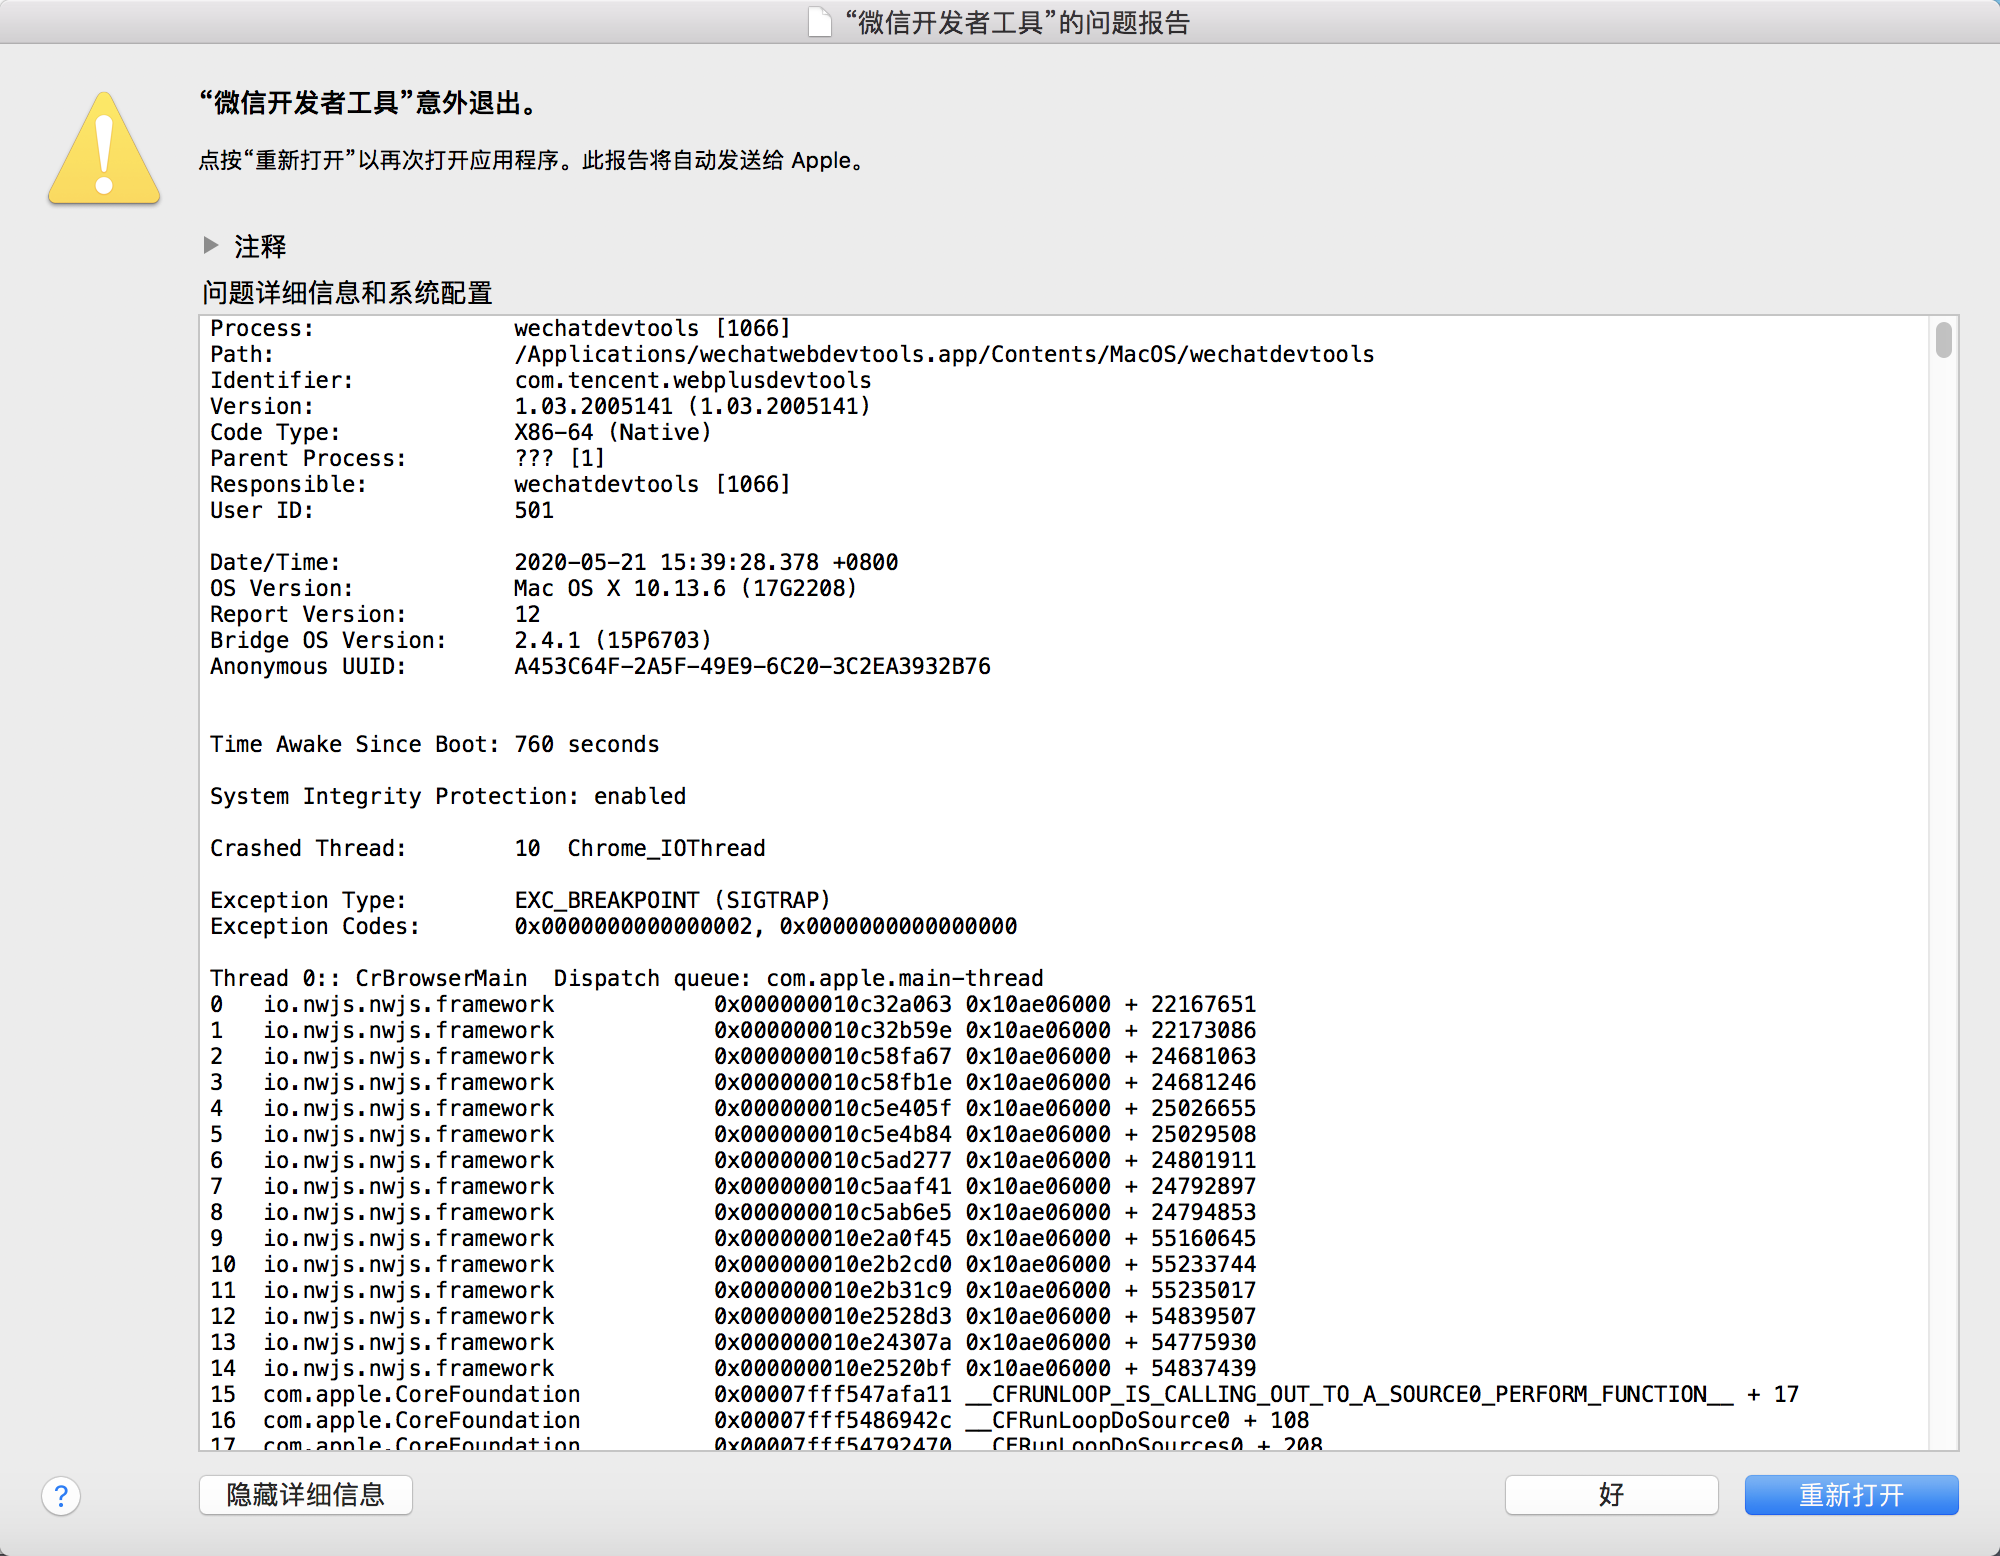Click the 注释 comments label
Screen dimensions: 2000x1556
260,246
